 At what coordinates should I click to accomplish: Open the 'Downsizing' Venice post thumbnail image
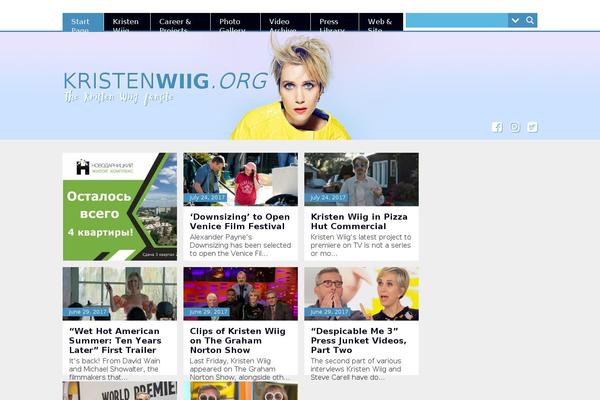[x=240, y=179]
